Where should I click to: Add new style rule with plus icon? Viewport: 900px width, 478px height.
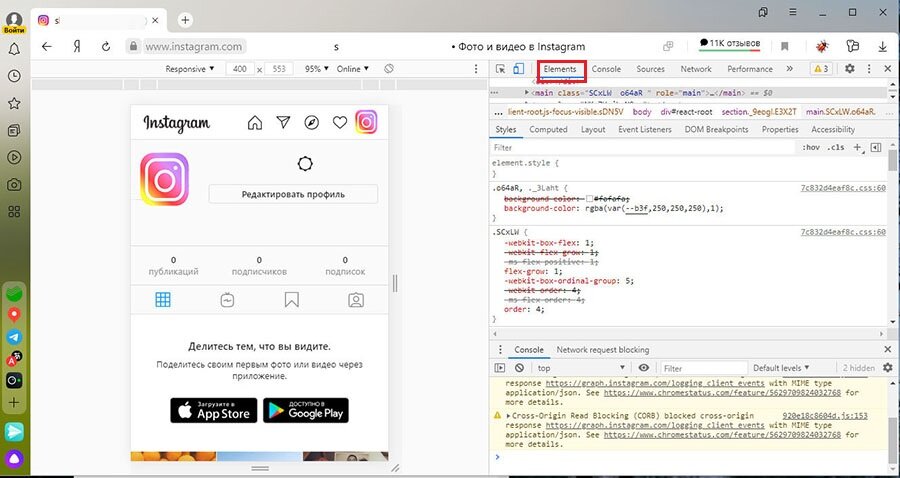pos(857,147)
